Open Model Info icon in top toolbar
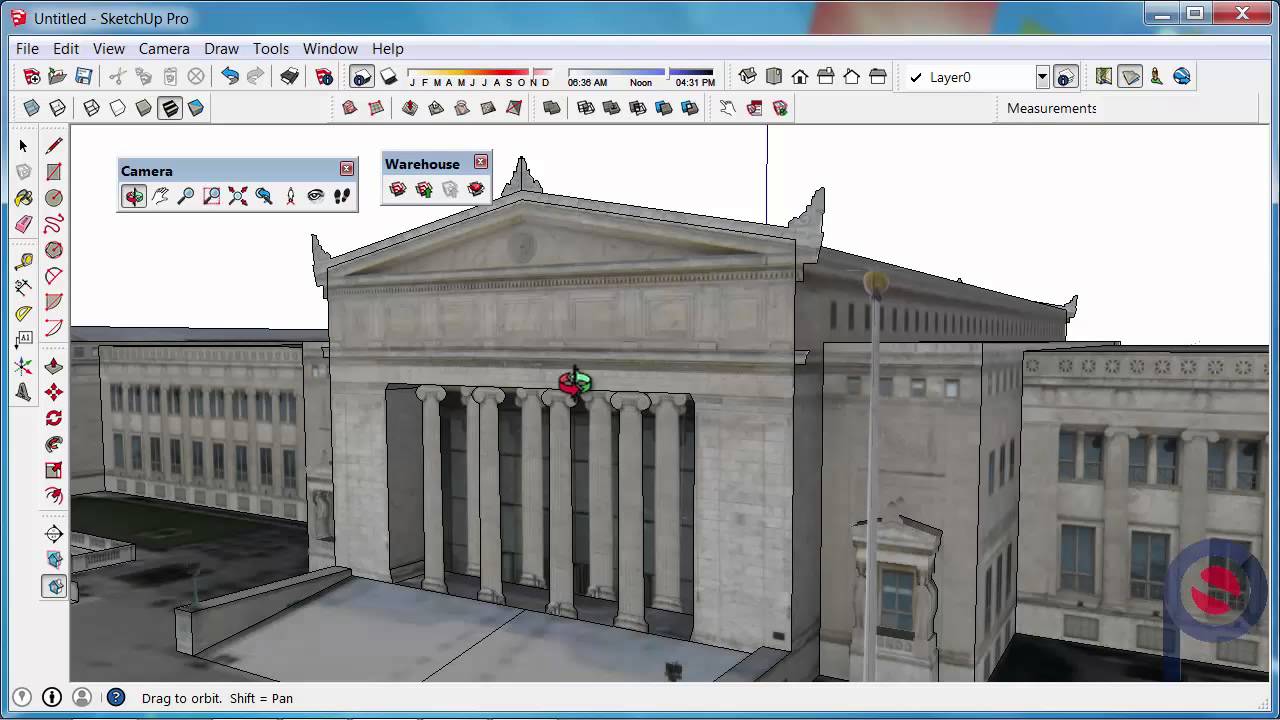Image resolution: width=1280 pixels, height=720 pixels. [324, 76]
